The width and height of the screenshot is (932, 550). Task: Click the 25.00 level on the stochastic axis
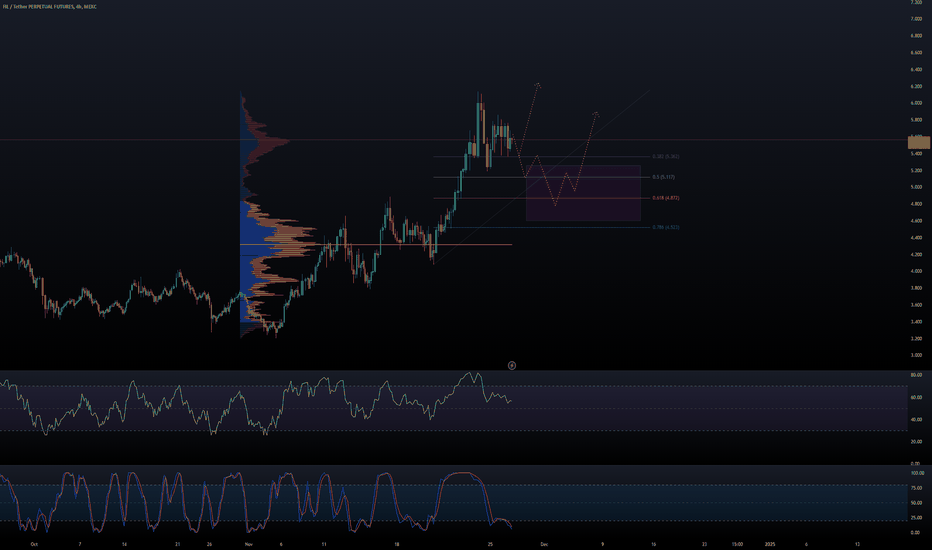[x=916, y=518]
